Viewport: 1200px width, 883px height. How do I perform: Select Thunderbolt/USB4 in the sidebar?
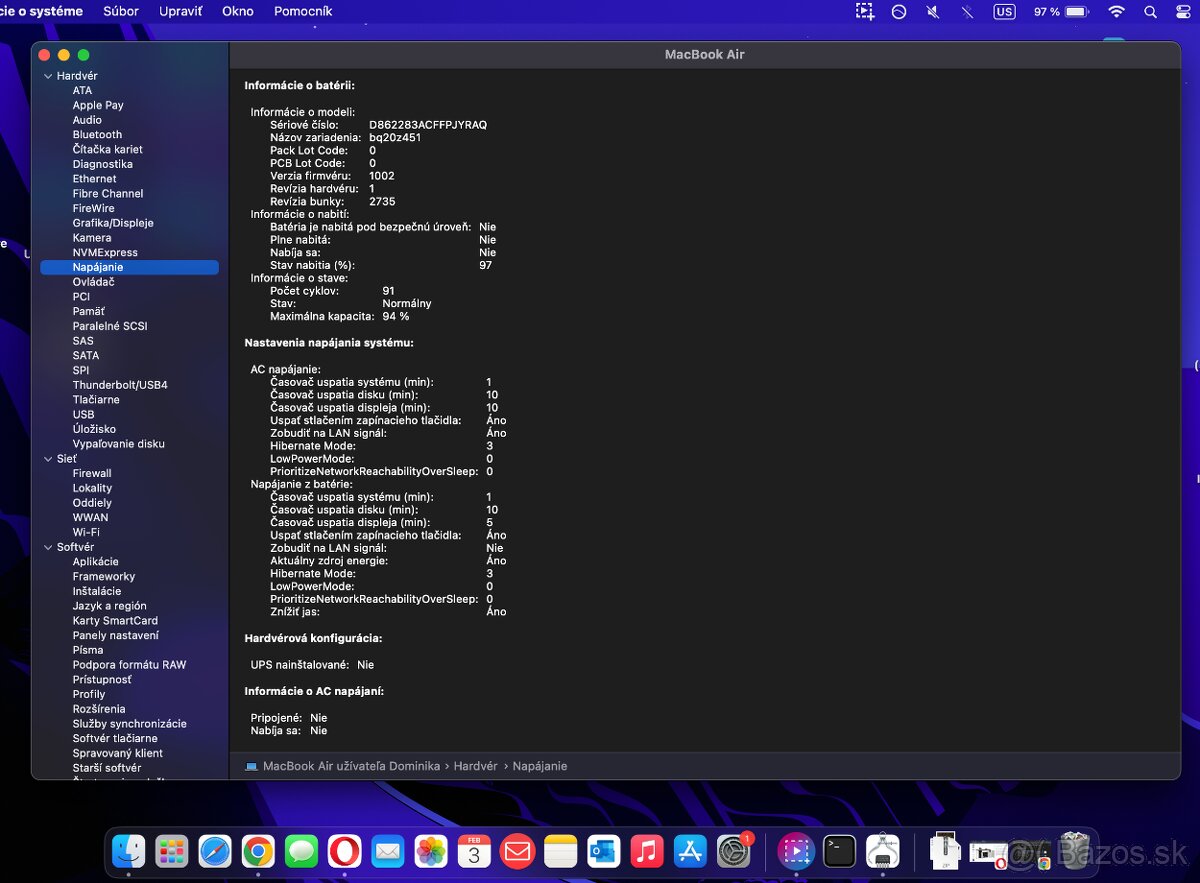click(120, 385)
